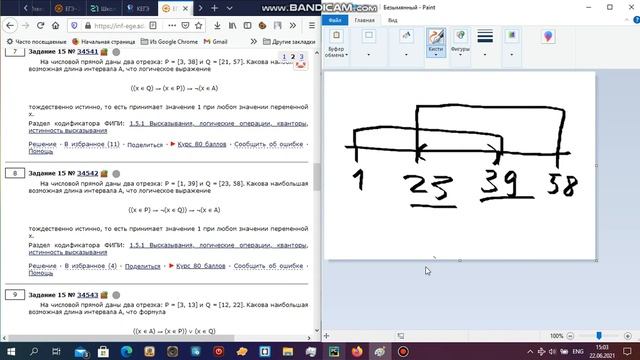Open the Shapes (Фигуры) gallery in Paint
The width and height of the screenshot is (640, 360).
(x=460, y=43)
